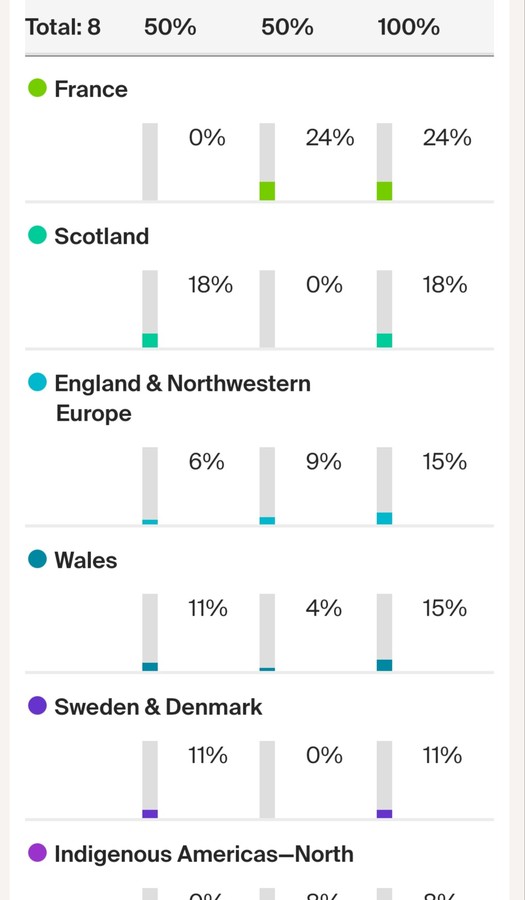The width and height of the screenshot is (525, 900).
Task: Click France's 24% total bar
Action: coord(384,162)
